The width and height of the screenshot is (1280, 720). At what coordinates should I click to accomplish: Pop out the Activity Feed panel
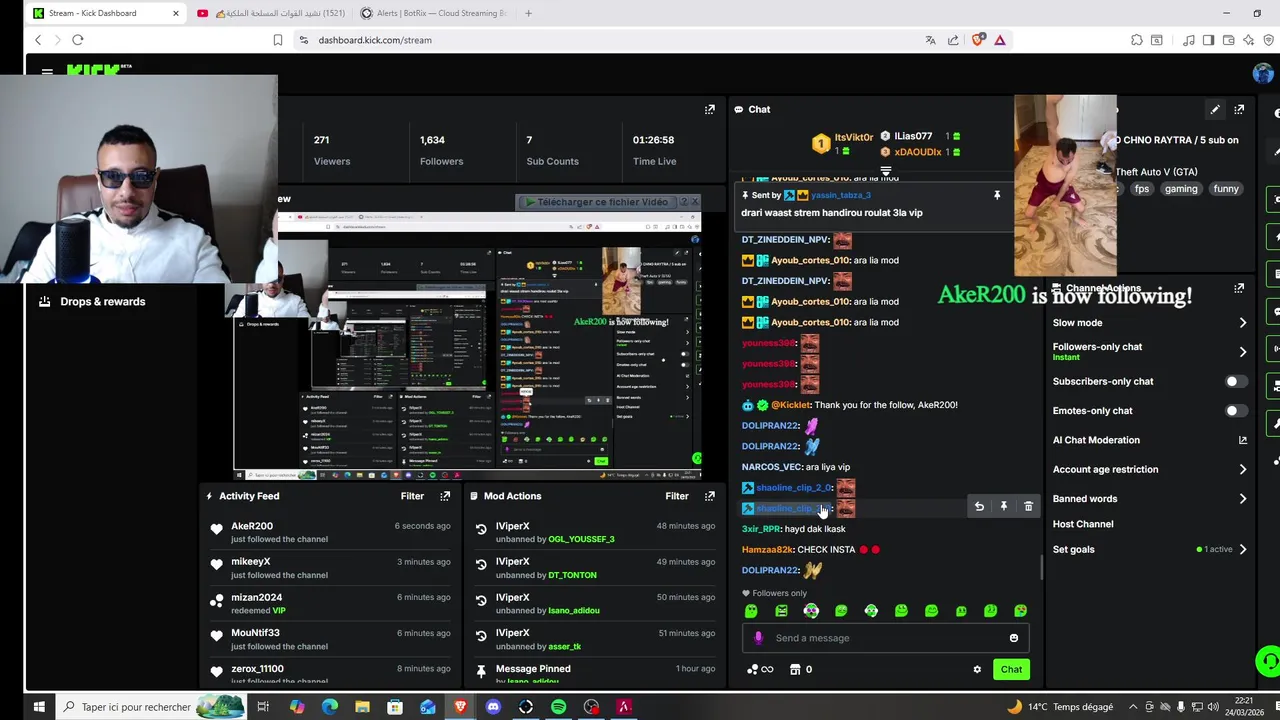pos(445,496)
